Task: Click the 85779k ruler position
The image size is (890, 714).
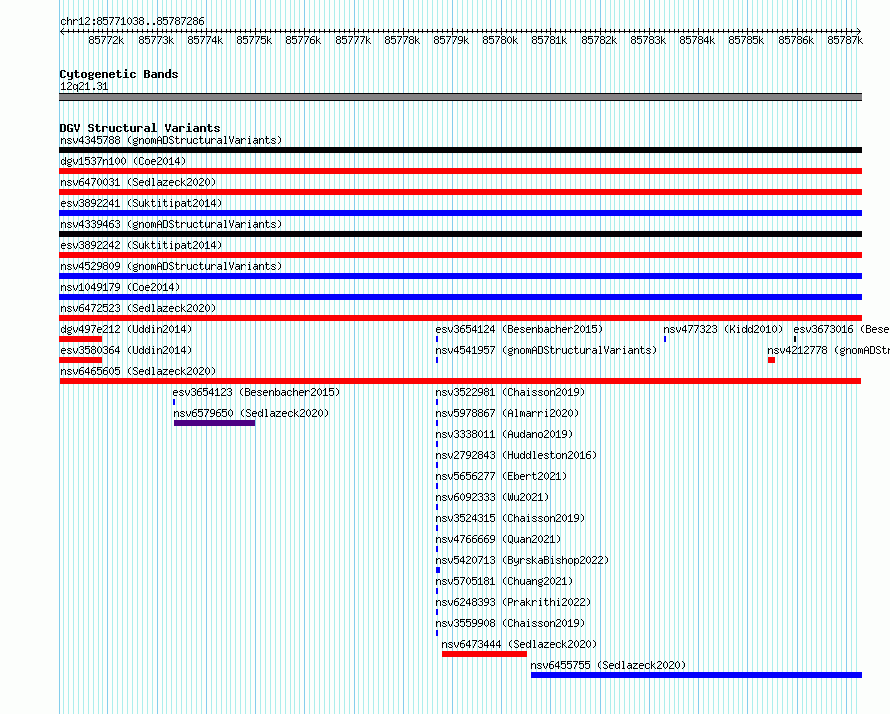Action: point(451,40)
